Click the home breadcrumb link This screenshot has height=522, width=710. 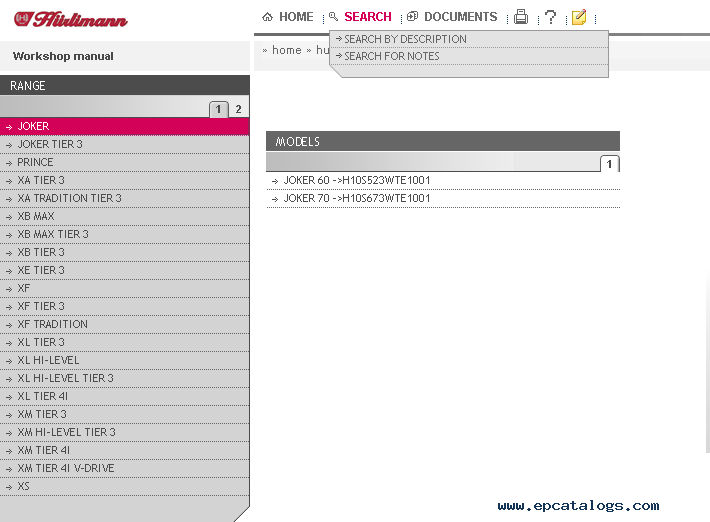coord(287,50)
